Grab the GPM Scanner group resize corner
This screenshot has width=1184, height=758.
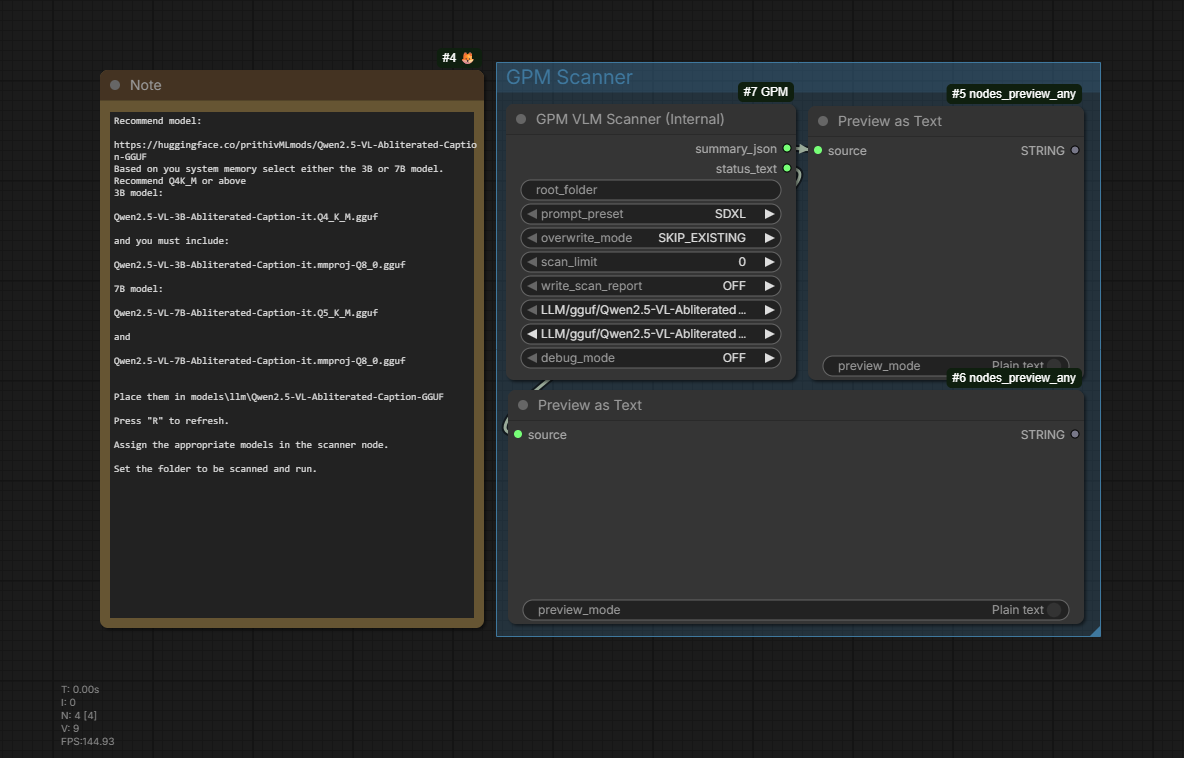[x=1096, y=631]
